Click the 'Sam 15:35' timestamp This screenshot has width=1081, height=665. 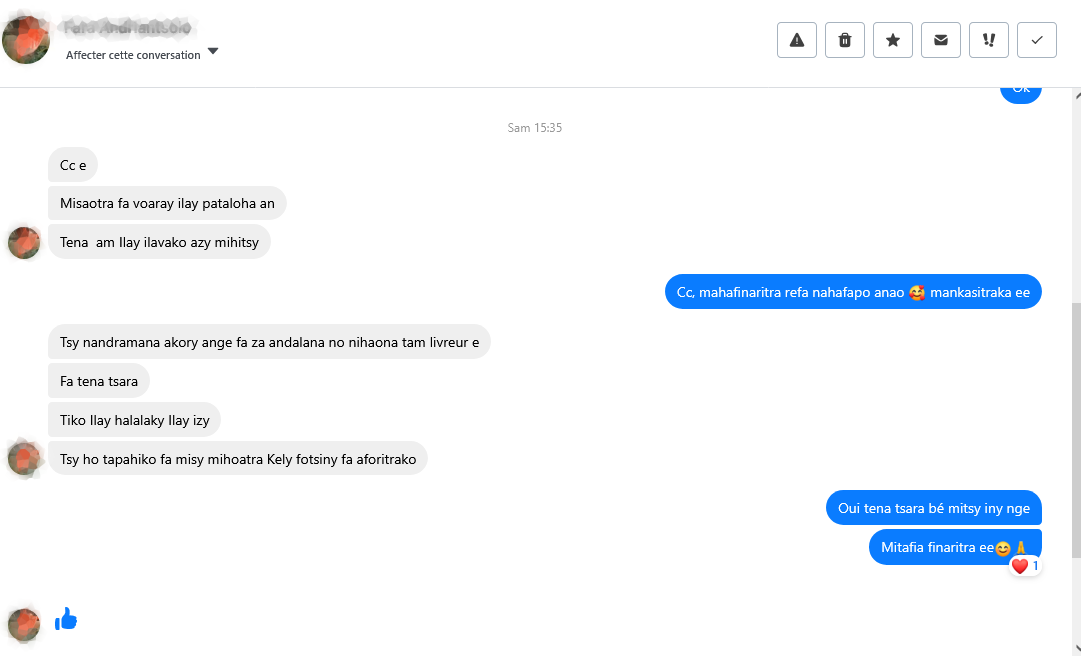pos(535,128)
